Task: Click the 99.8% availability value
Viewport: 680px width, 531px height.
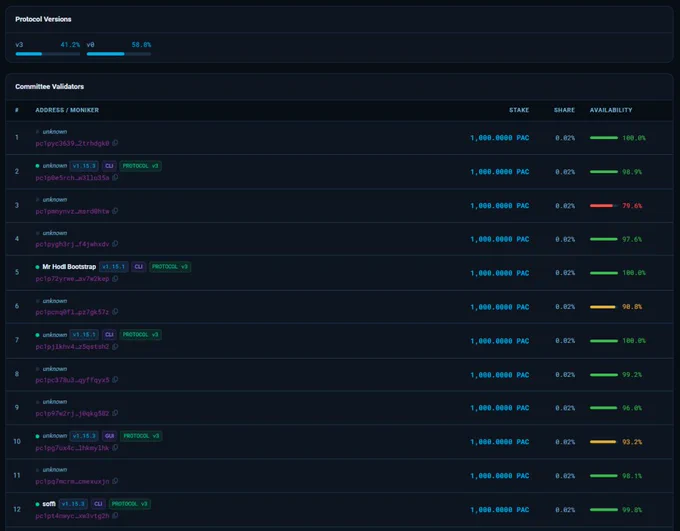Action: (x=632, y=510)
